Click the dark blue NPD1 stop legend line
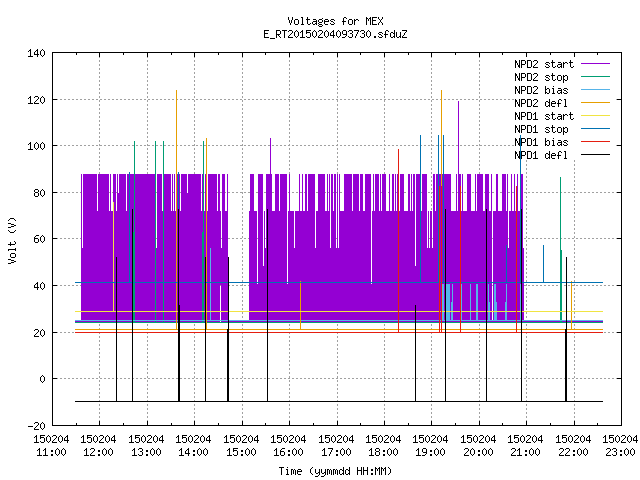This screenshot has height=480, width=640. [x=595, y=129]
